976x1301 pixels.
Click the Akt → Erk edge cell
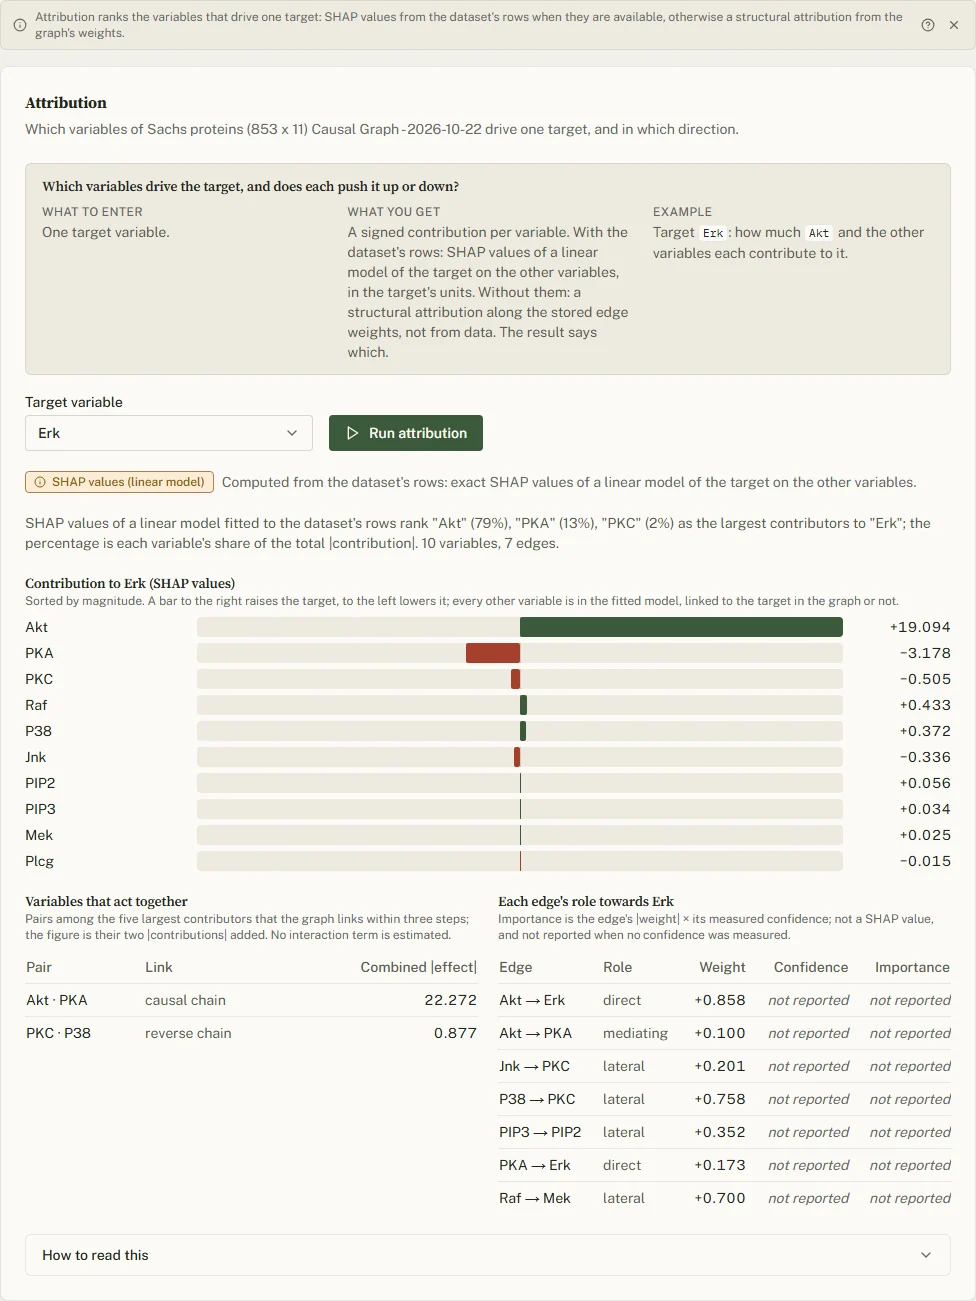pyautogui.click(x=532, y=1000)
